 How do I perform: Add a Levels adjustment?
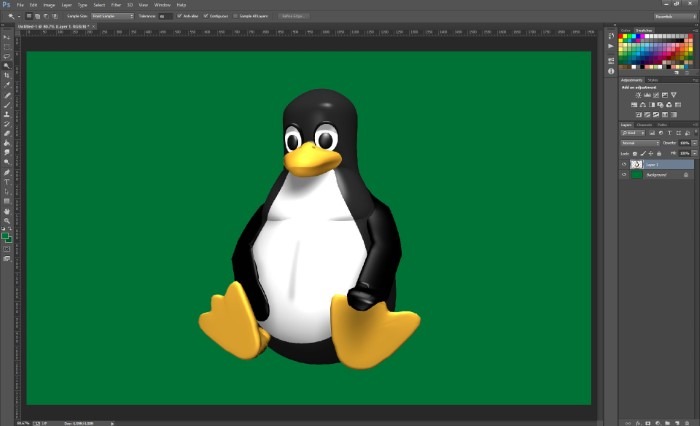[x=647, y=95]
